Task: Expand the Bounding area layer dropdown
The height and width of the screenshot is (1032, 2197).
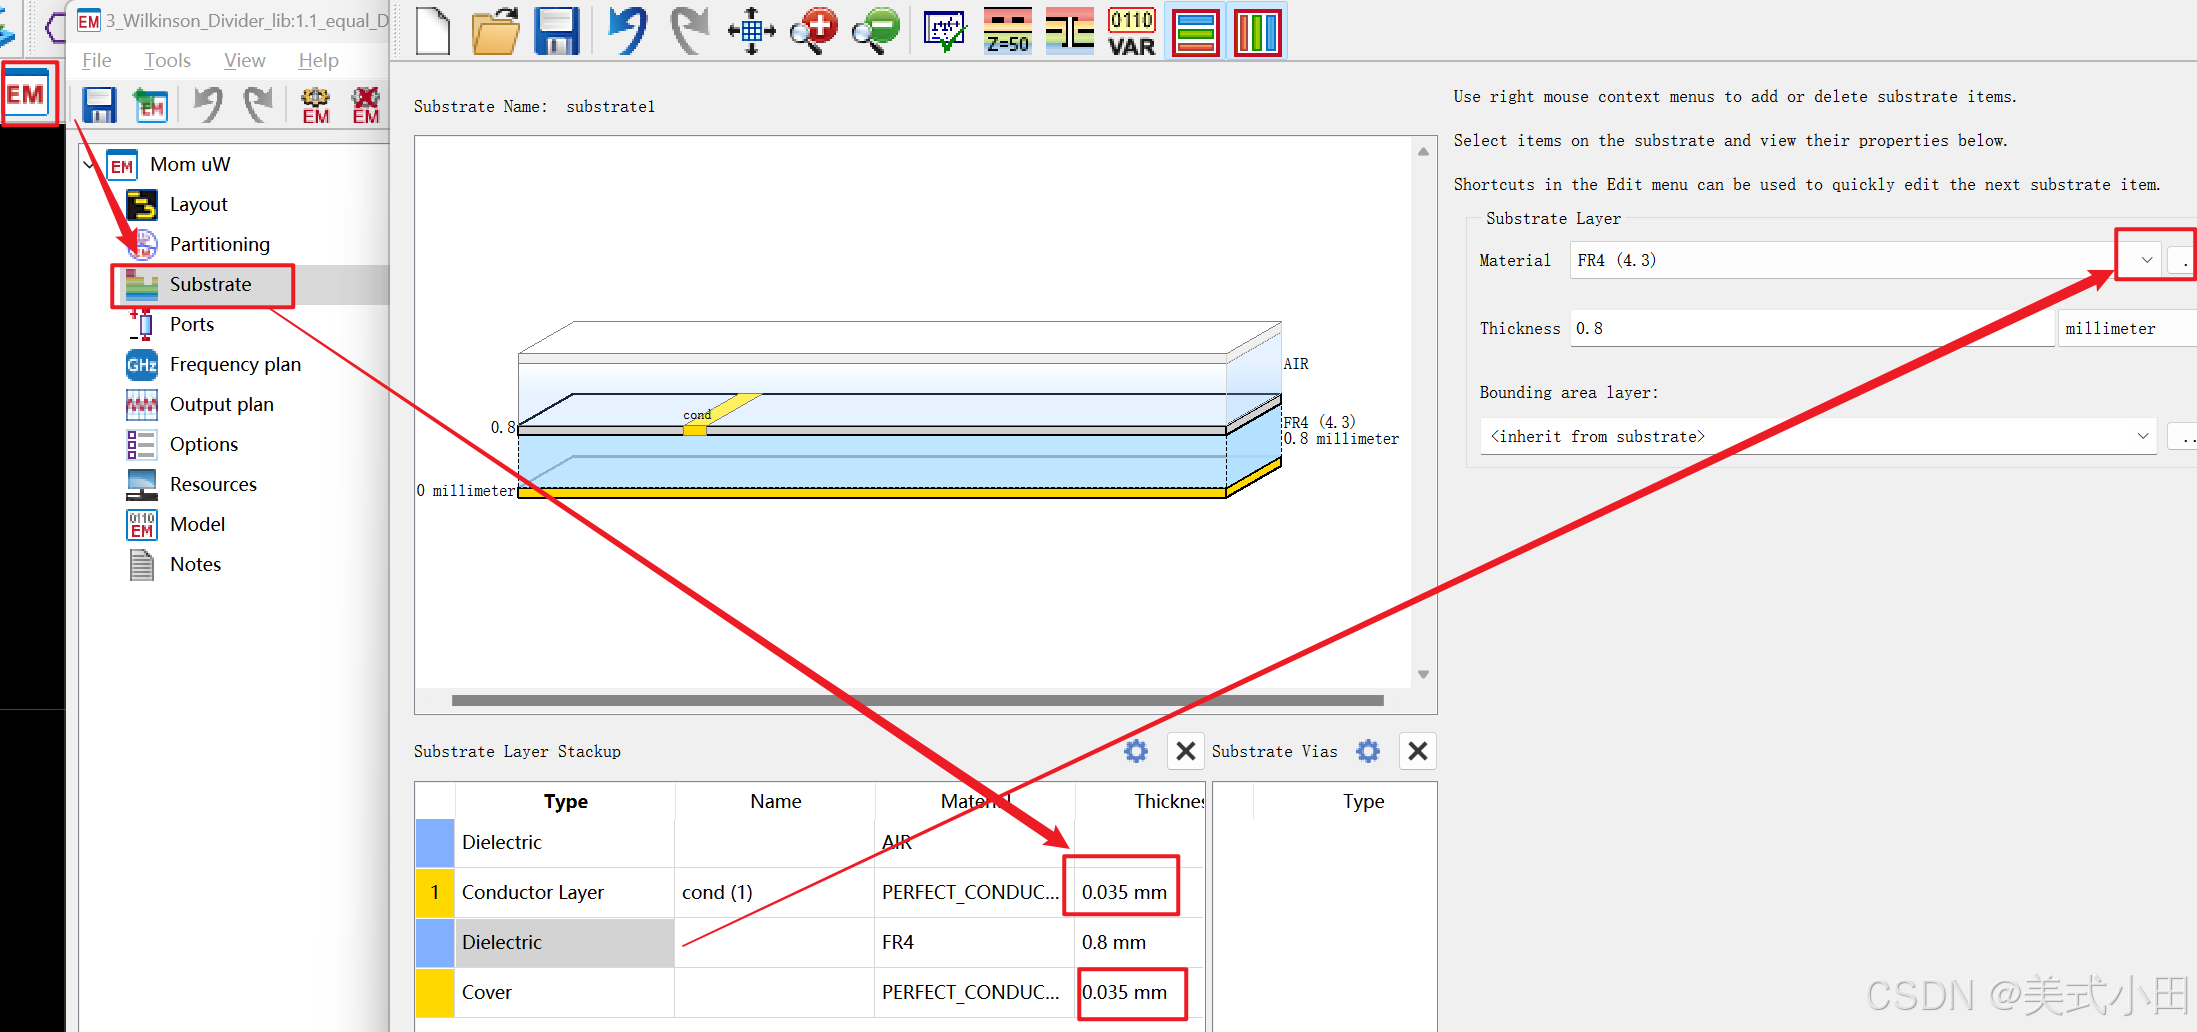Action: [2143, 436]
